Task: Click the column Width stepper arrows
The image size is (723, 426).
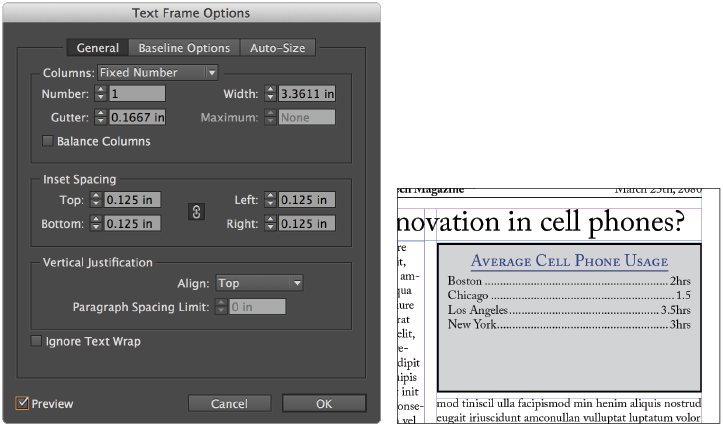Action: point(269,94)
